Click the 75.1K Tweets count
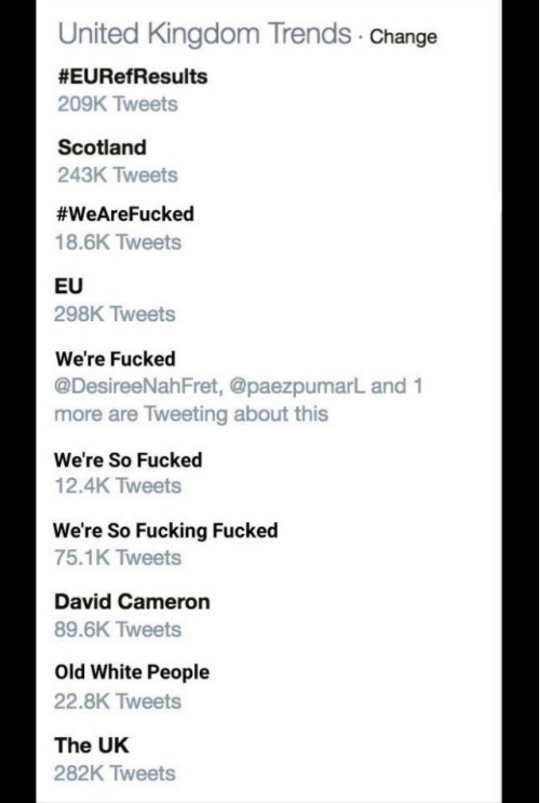 click(x=118, y=558)
